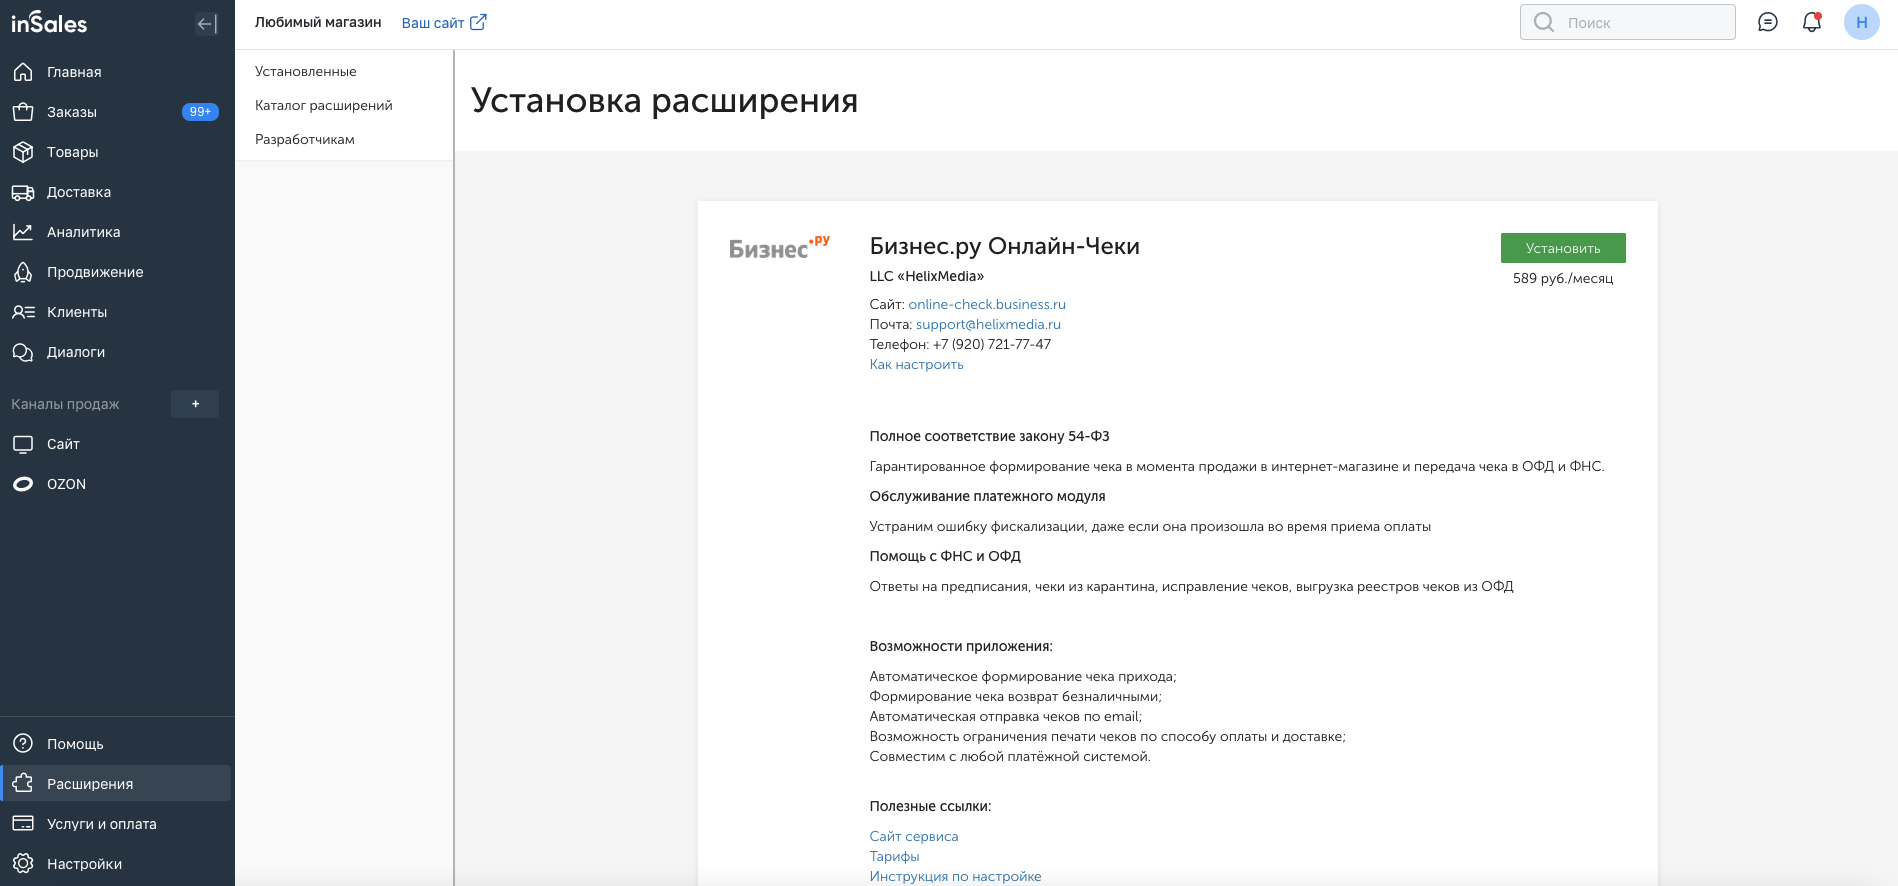Image resolution: width=1898 pixels, height=886 pixels.
Task: Click the phone number +7 (920) 721-77-47
Action: tap(992, 344)
